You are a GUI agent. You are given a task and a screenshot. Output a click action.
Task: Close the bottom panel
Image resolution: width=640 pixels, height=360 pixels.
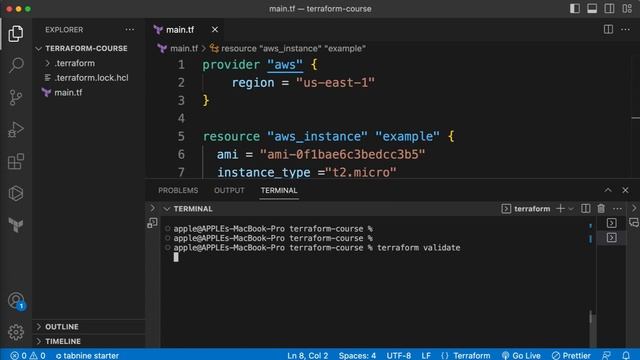coord(625,190)
